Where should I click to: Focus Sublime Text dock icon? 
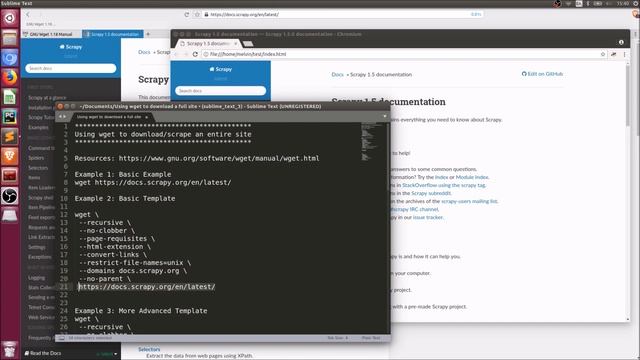(9, 136)
